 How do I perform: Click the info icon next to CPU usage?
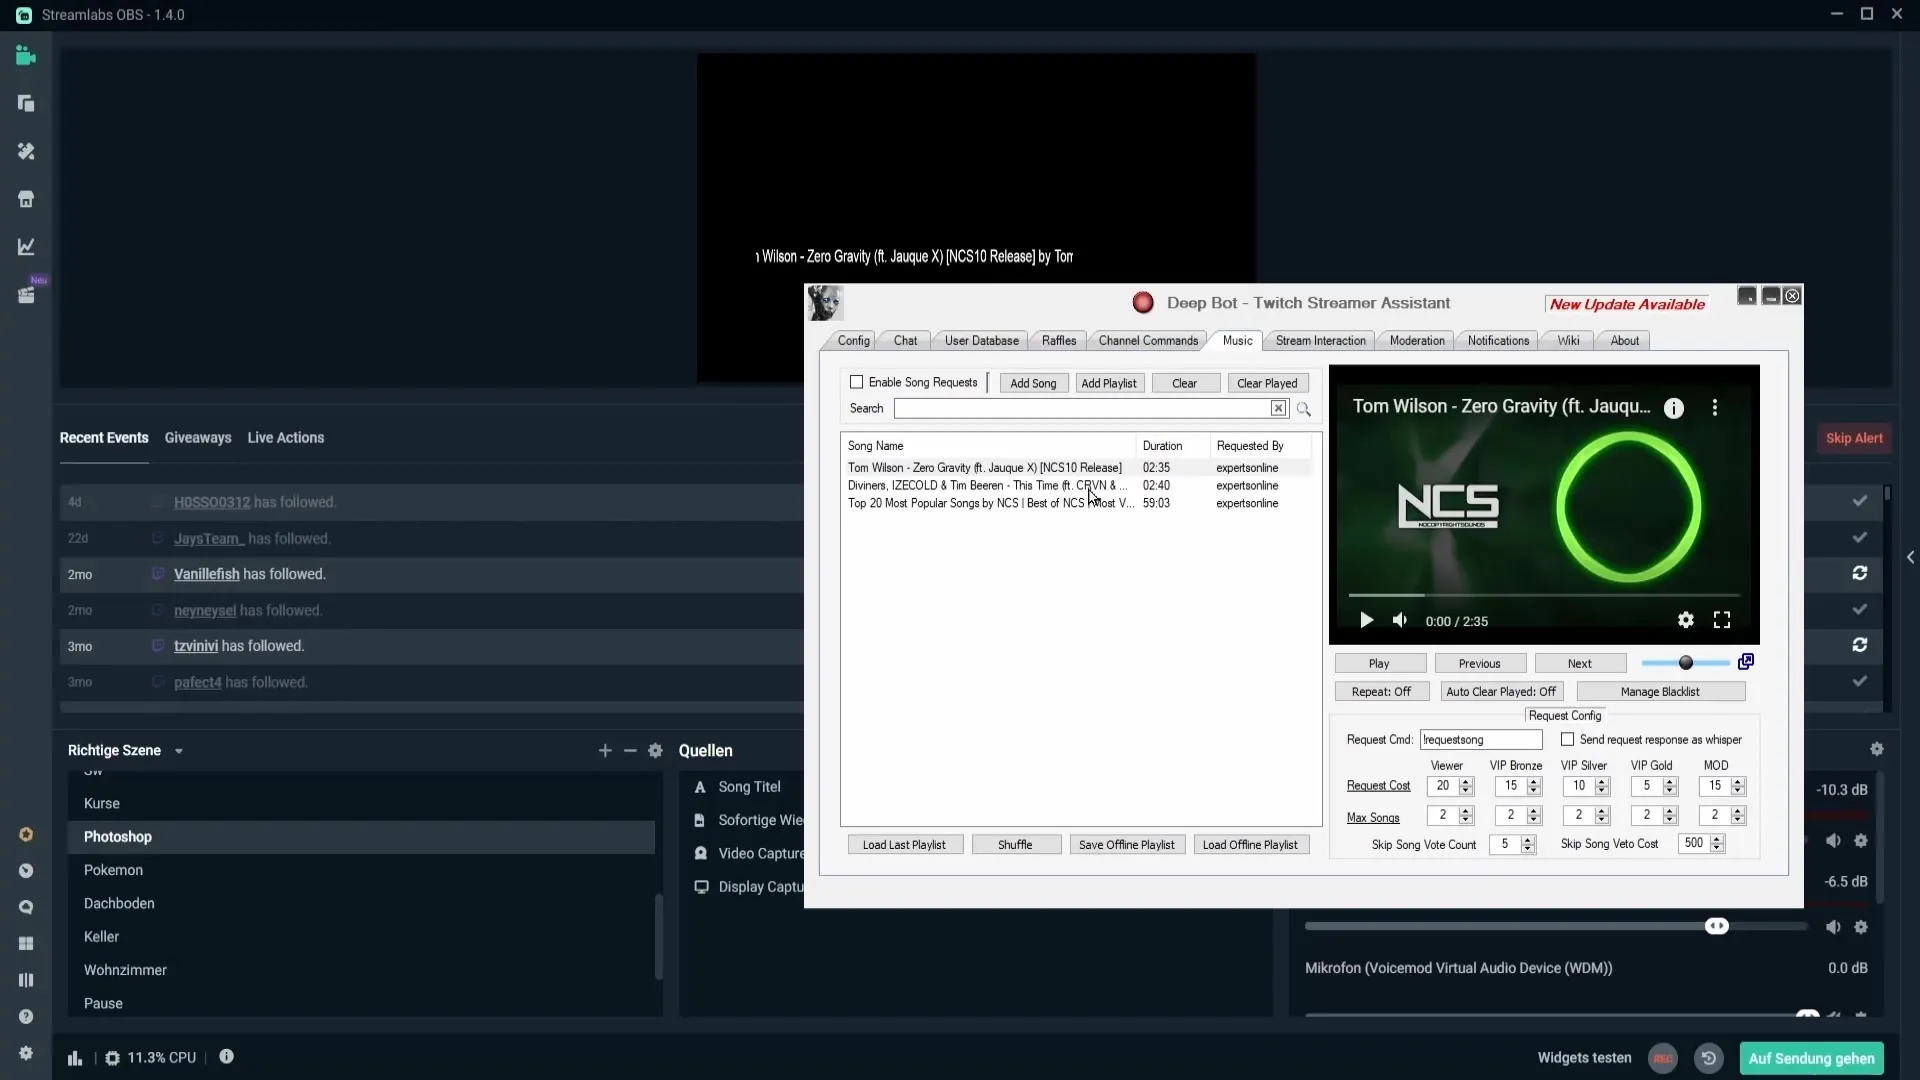[227, 1057]
